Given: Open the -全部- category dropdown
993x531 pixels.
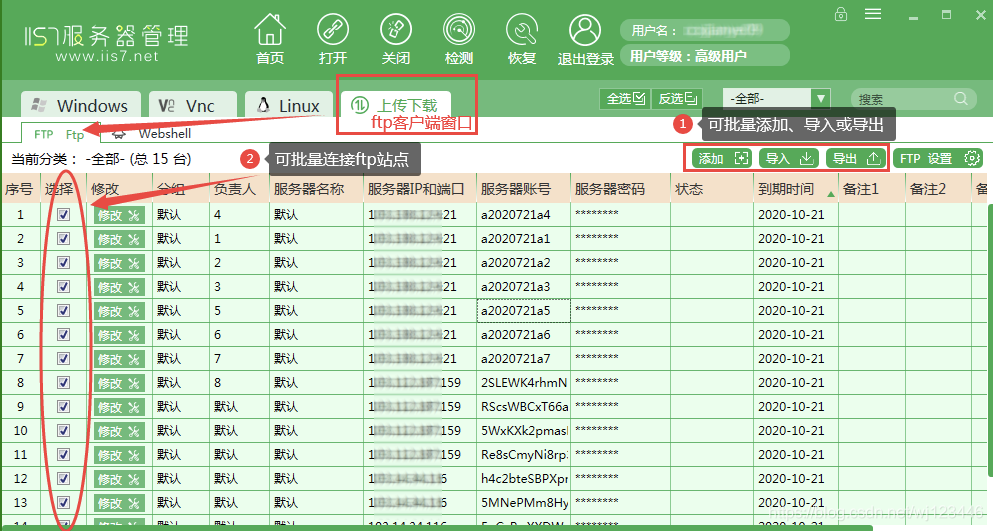Looking at the screenshot, I should pos(776,98).
